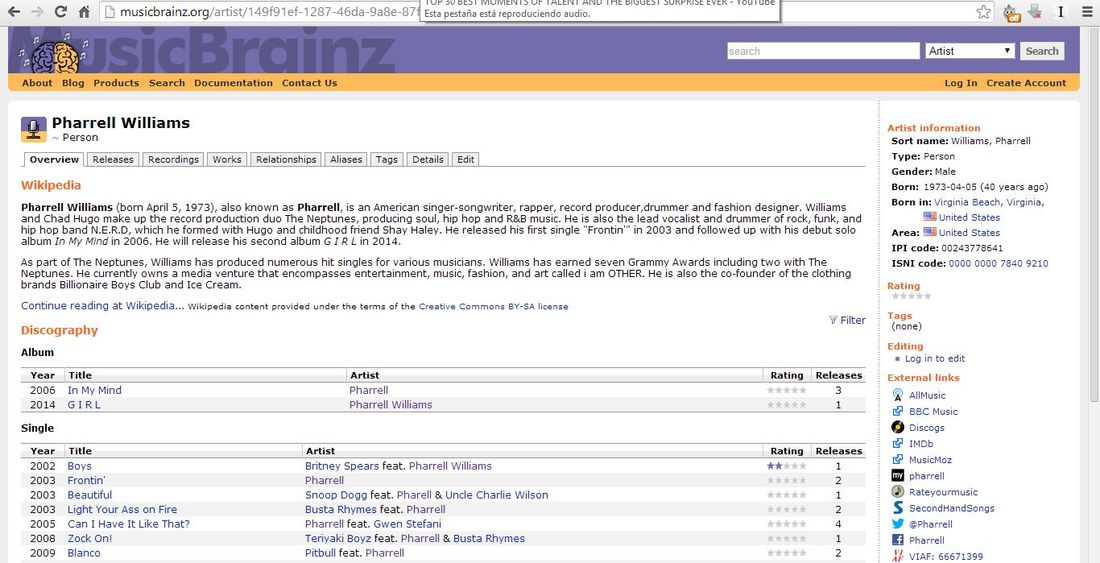Click the Create Account link

click(x=1026, y=83)
